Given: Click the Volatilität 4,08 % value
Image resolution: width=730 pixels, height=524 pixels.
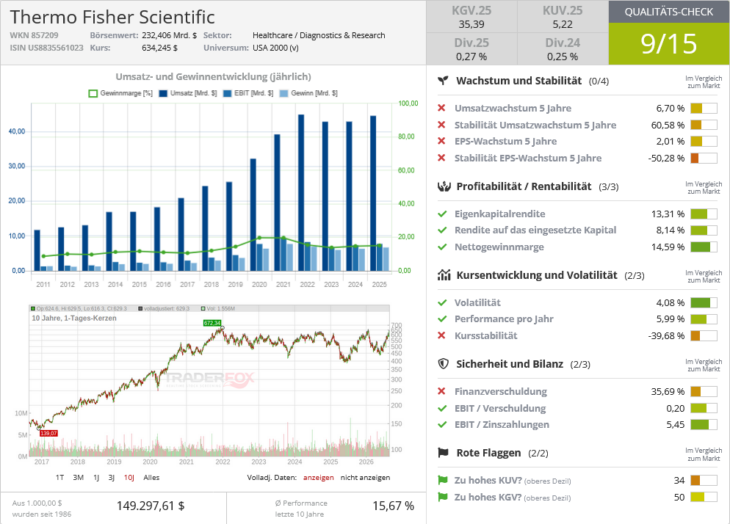Looking at the screenshot, I should [670, 303].
